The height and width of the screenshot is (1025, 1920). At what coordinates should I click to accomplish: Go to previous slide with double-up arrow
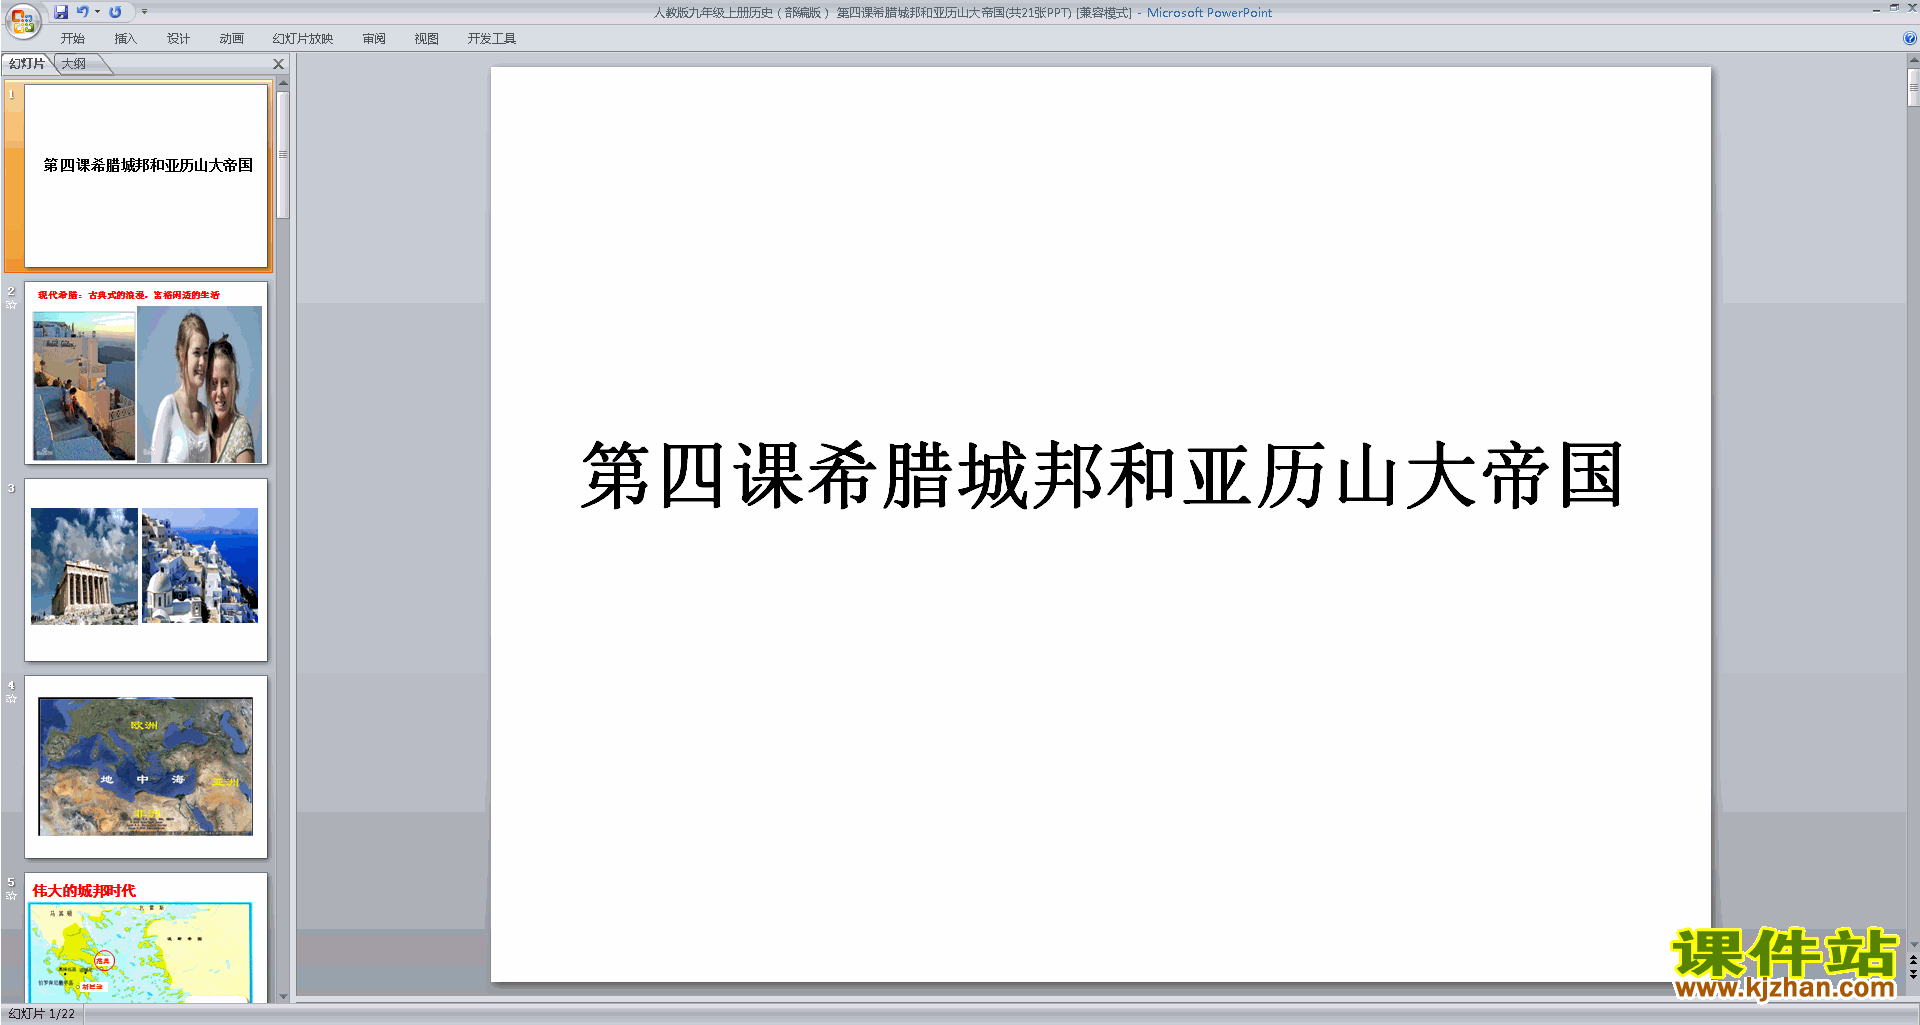1913,960
